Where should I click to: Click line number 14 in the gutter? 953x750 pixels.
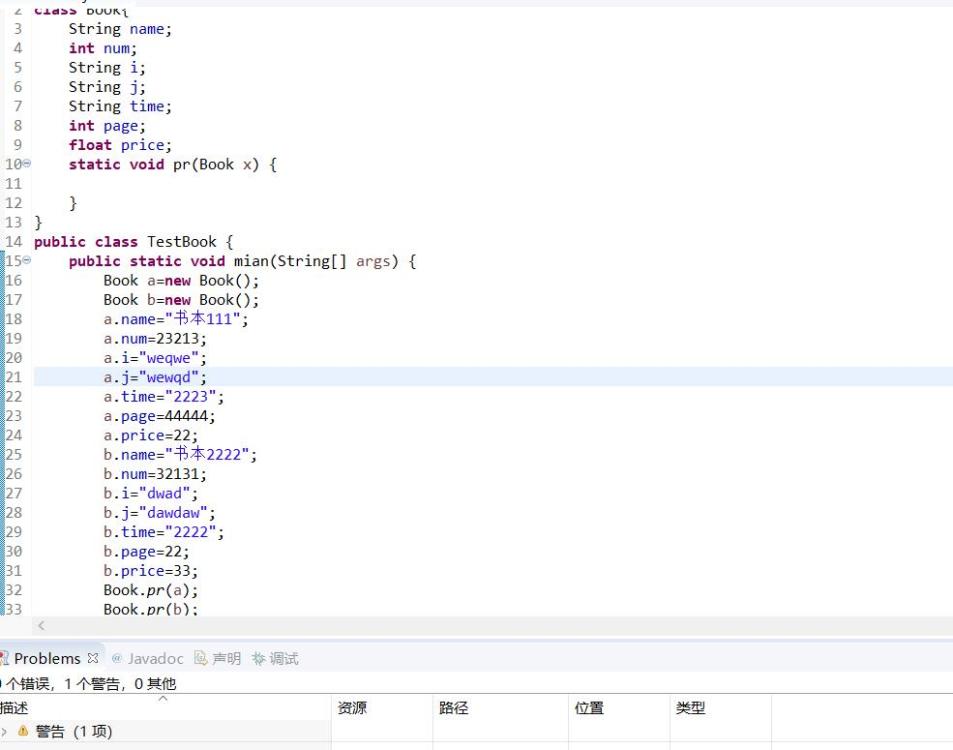13,242
